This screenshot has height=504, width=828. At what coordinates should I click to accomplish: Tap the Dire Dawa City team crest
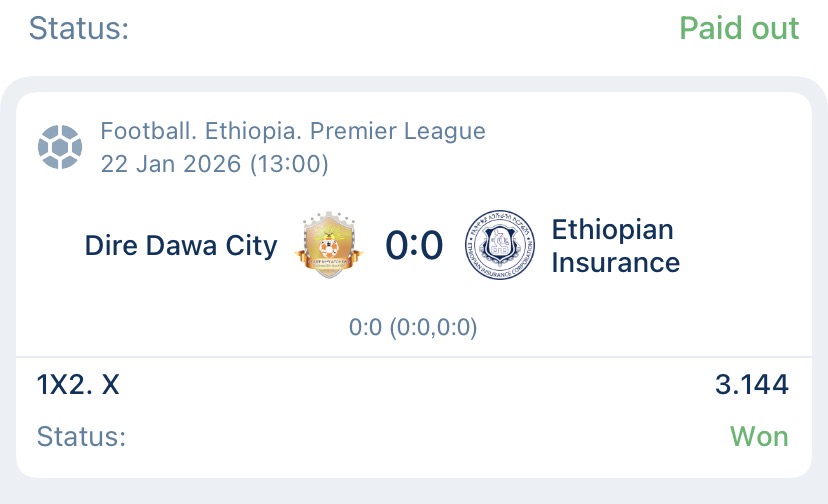[x=329, y=245]
